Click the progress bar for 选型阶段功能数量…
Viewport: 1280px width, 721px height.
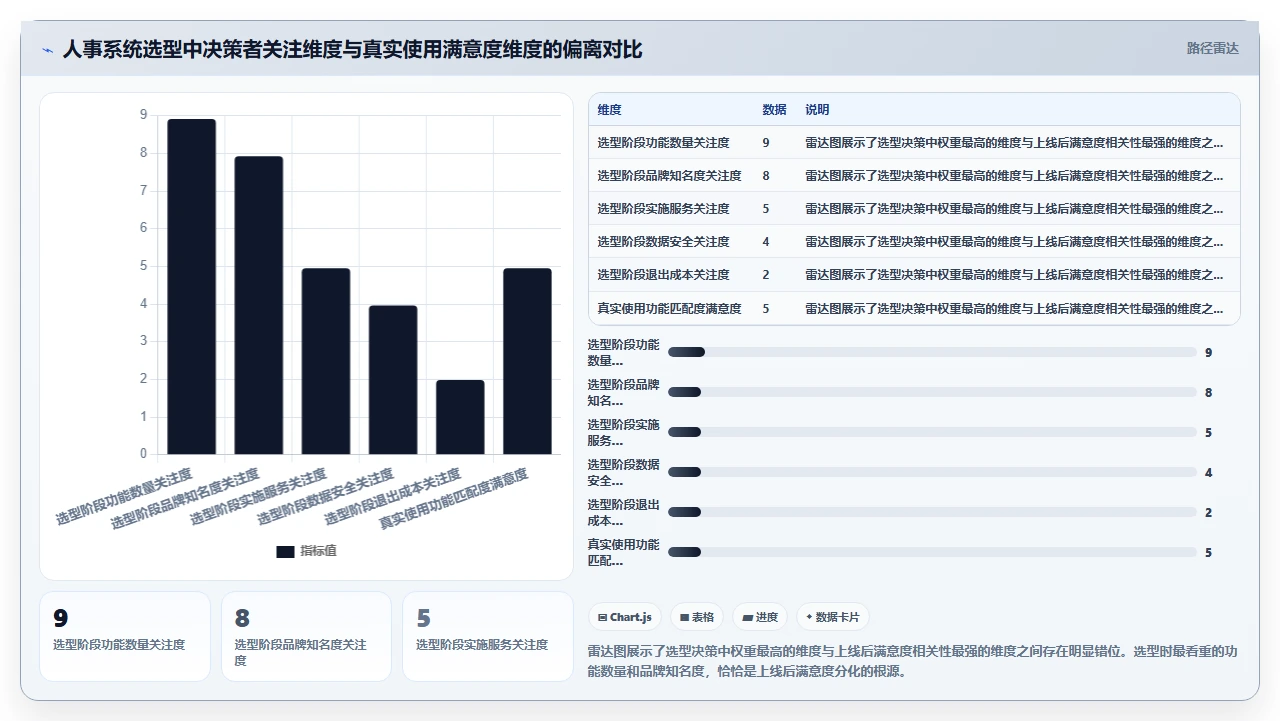pos(932,352)
